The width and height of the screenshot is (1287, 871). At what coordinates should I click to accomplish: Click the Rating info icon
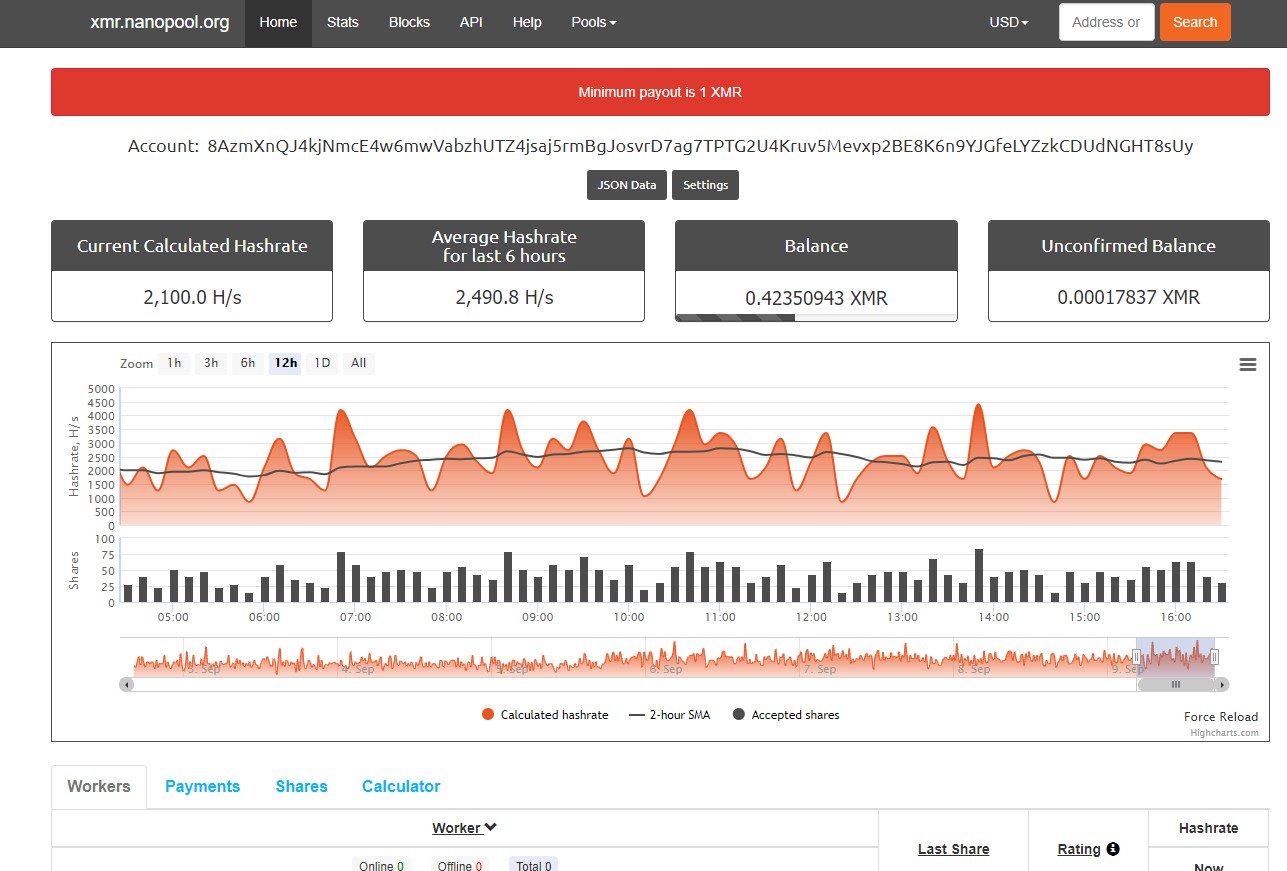1112,849
